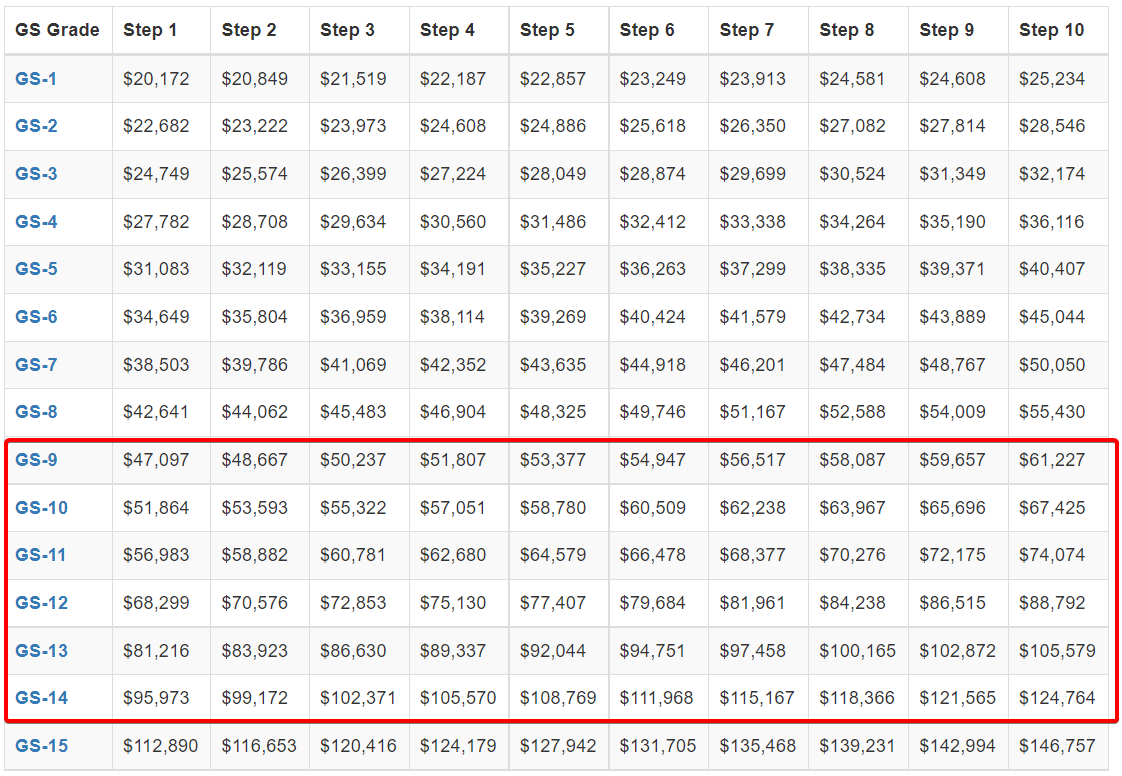Click the Step 10 column header
1122x776 pixels.
point(1051,30)
